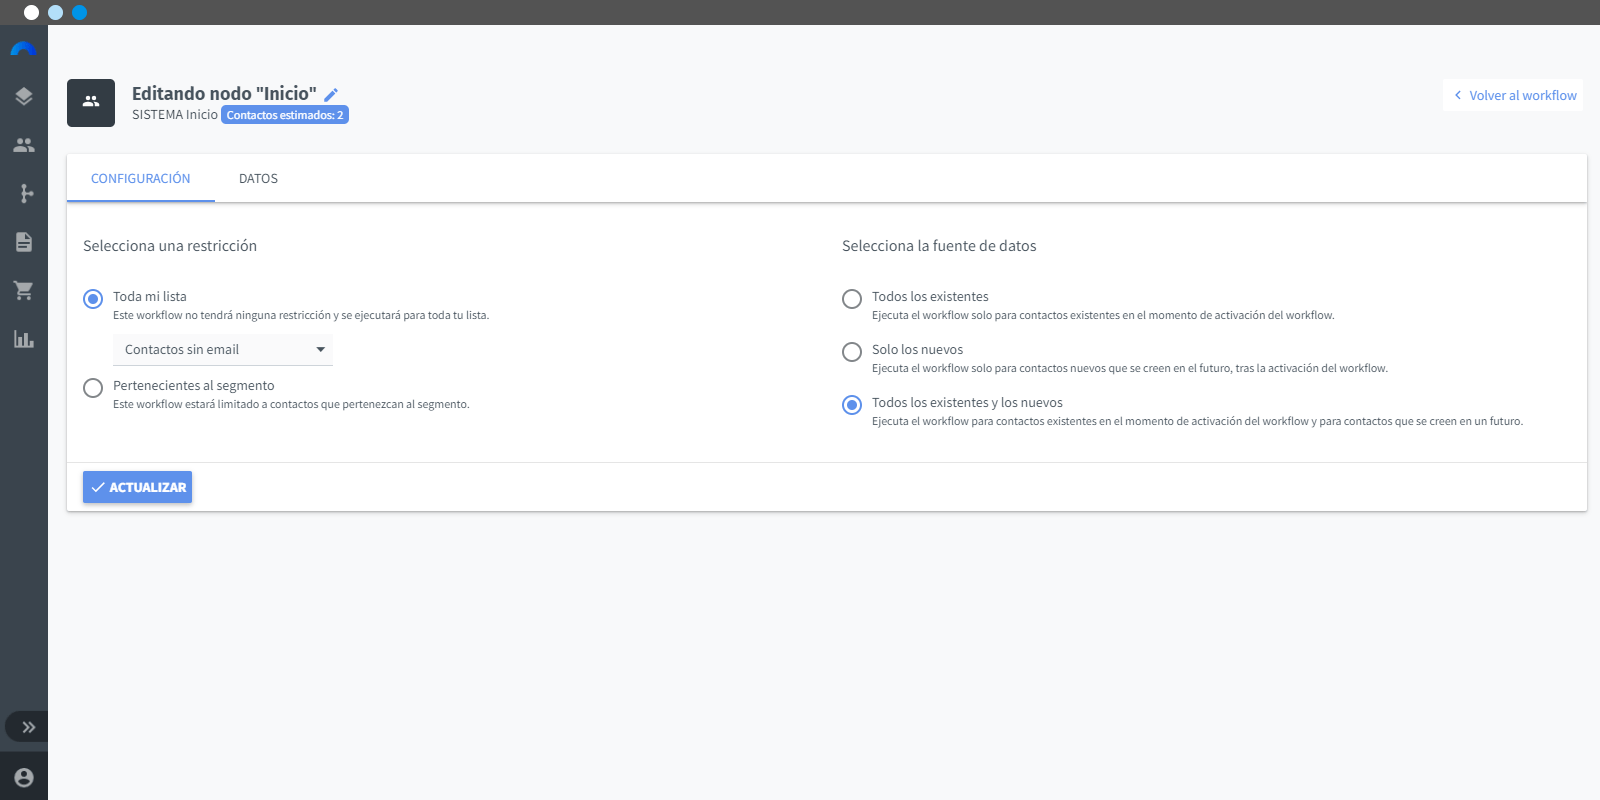Click the dark node icon beside the title
The width and height of the screenshot is (1600, 800).
(91, 103)
